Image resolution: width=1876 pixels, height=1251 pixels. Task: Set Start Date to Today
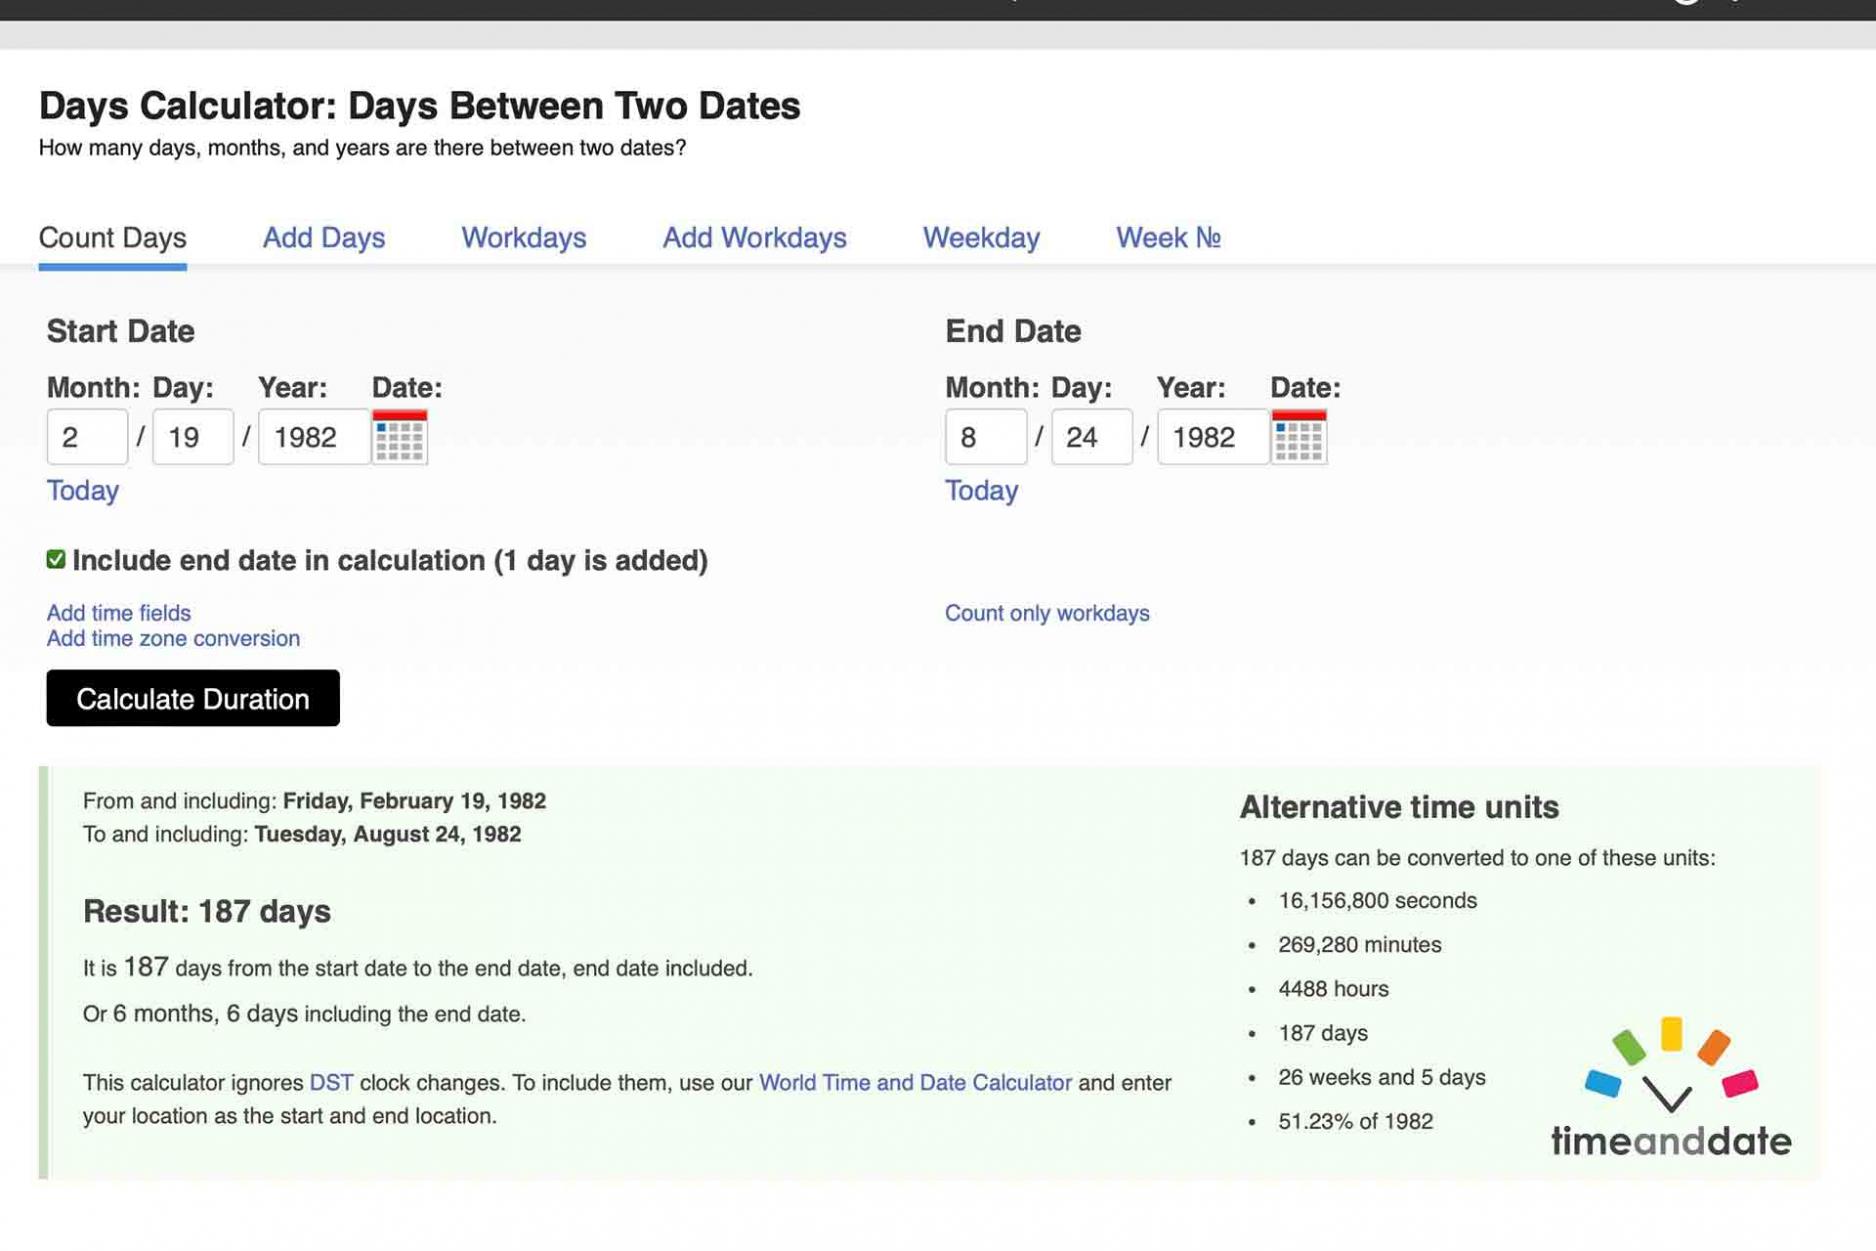(x=83, y=491)
